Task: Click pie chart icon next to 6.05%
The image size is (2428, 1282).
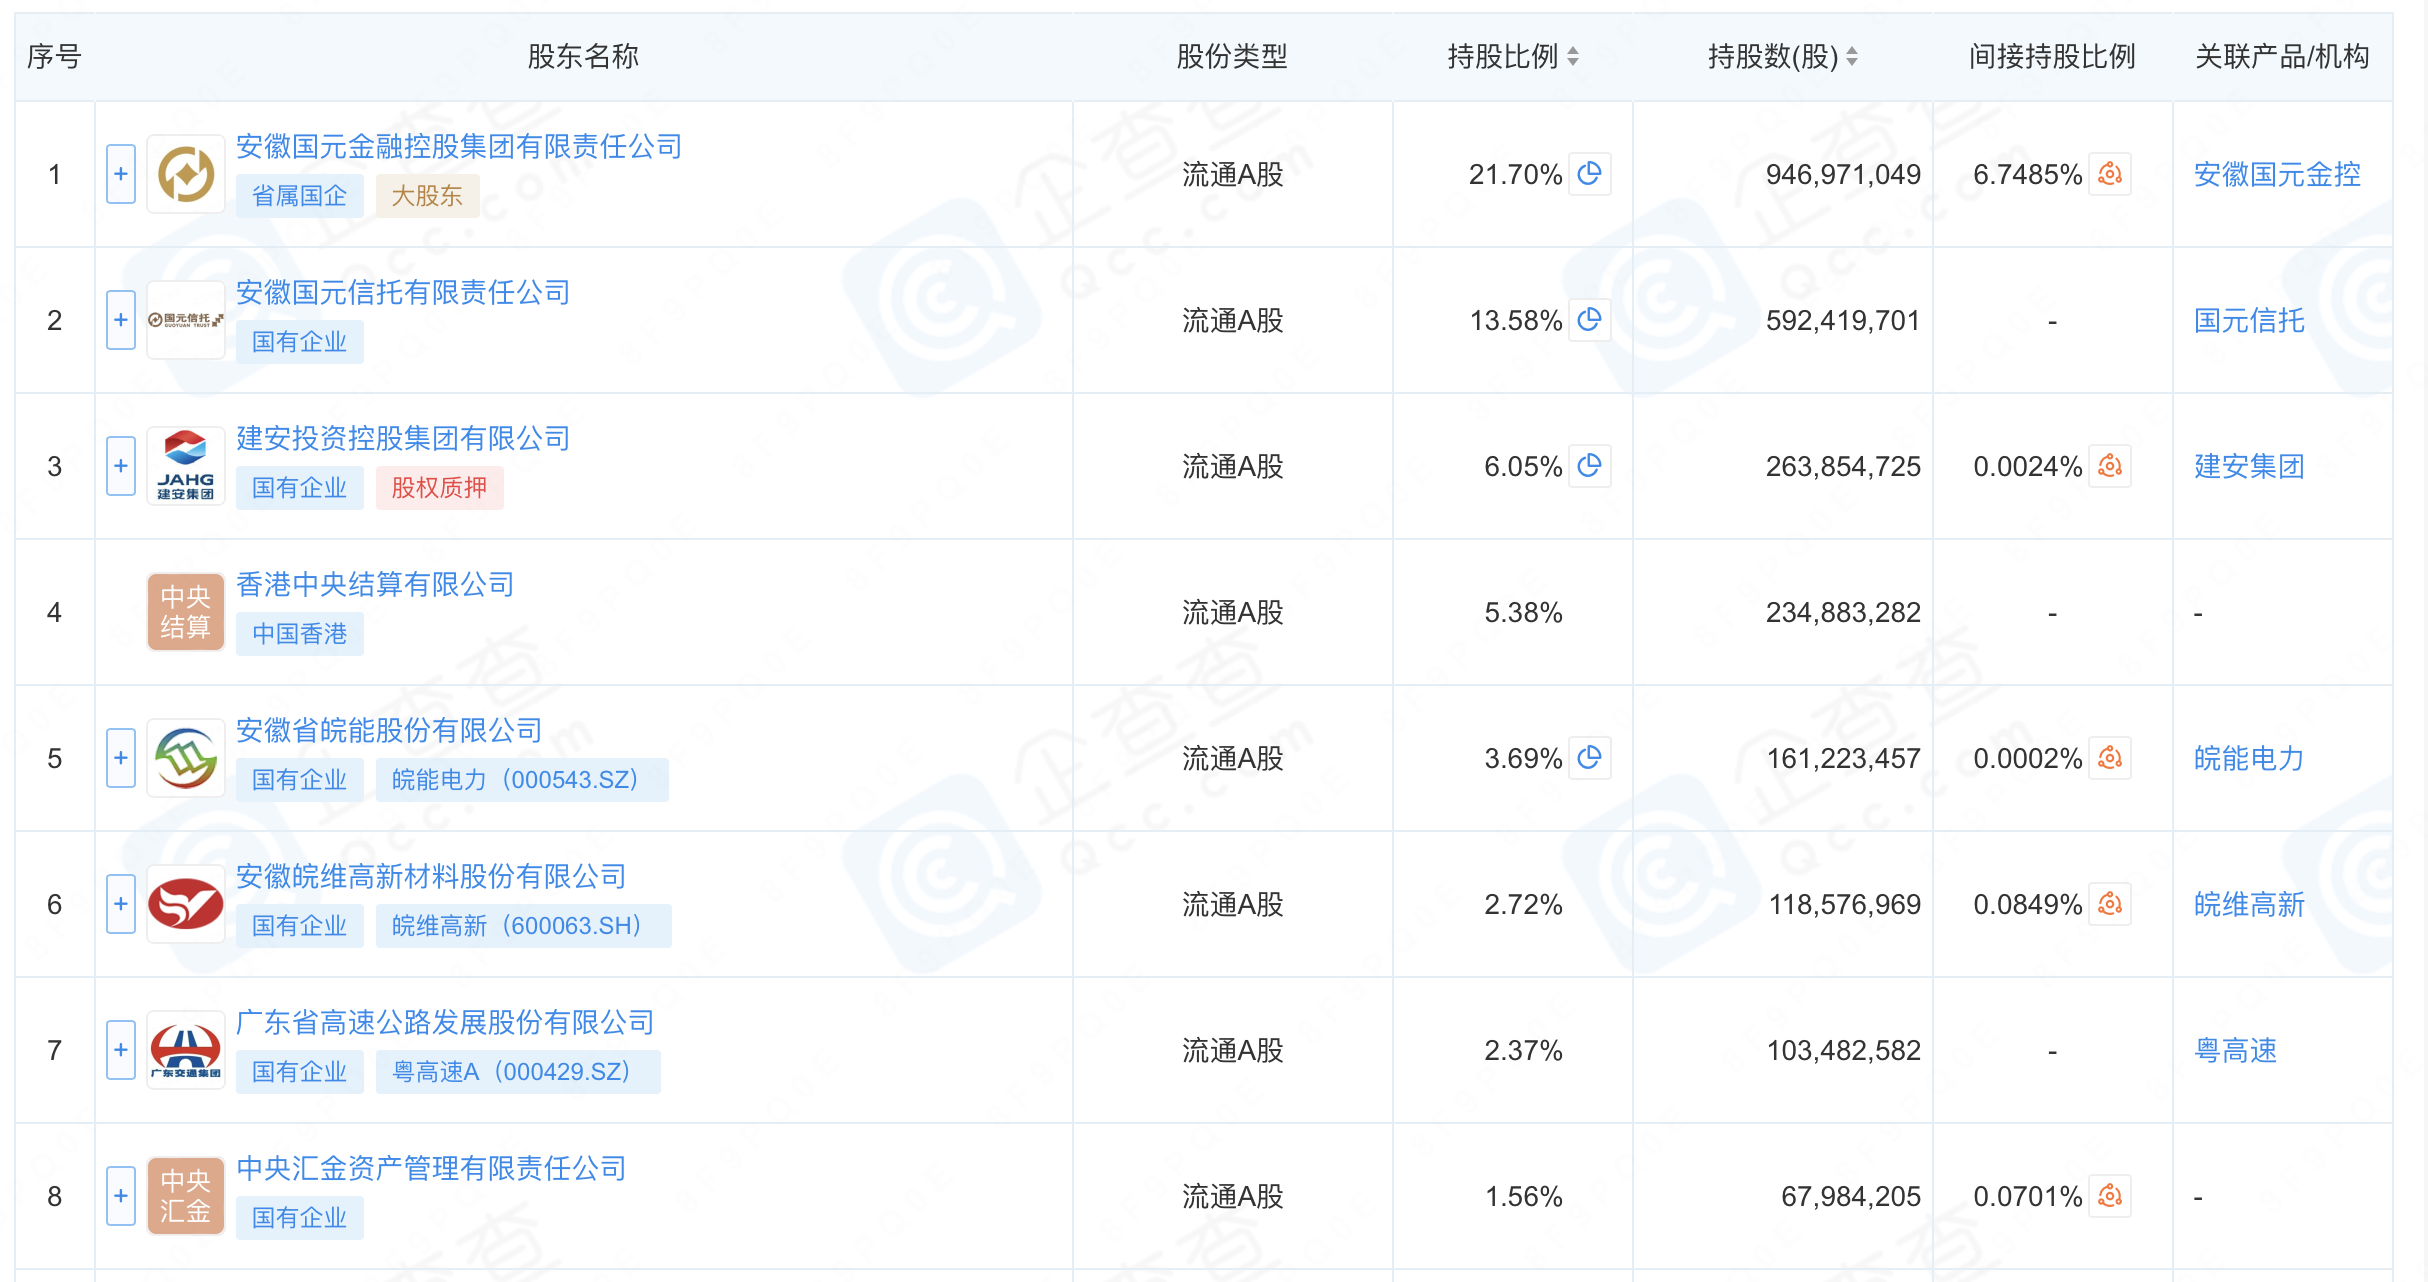Action: pyautogui.click(x=1589, y=466)
